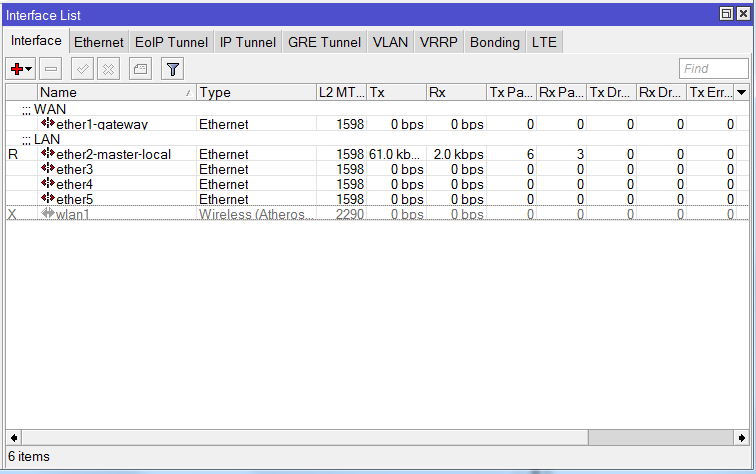The image size is (756, 474).
Task: Click the Type column header
Action: 255,92
